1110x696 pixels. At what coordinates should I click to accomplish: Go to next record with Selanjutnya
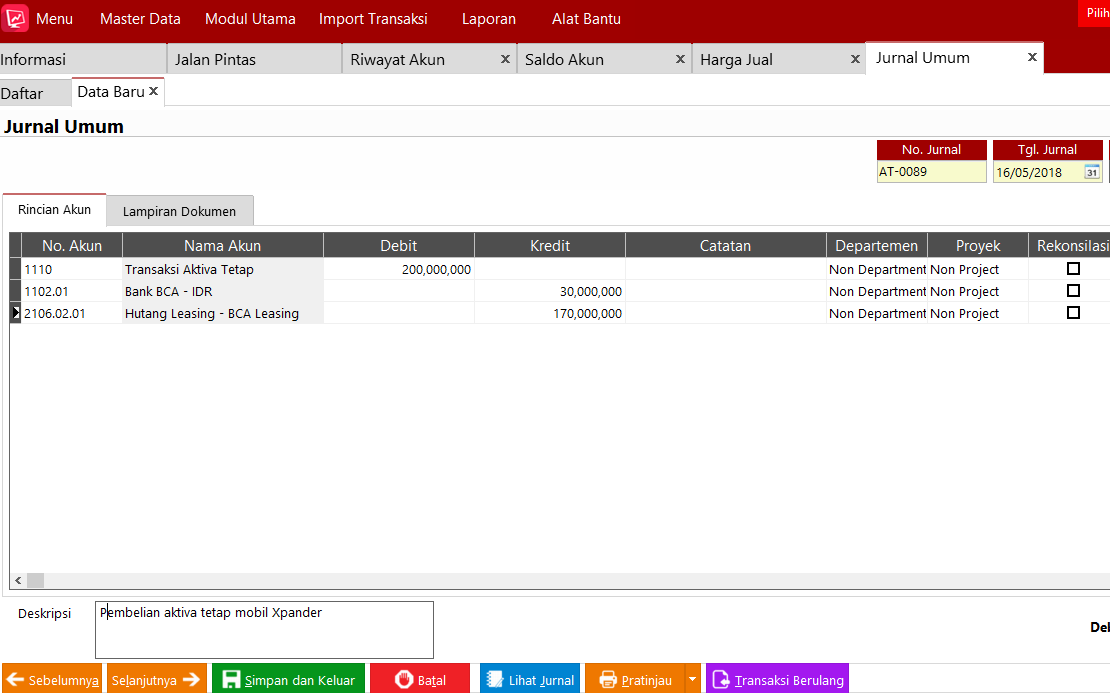coord(156,680)
